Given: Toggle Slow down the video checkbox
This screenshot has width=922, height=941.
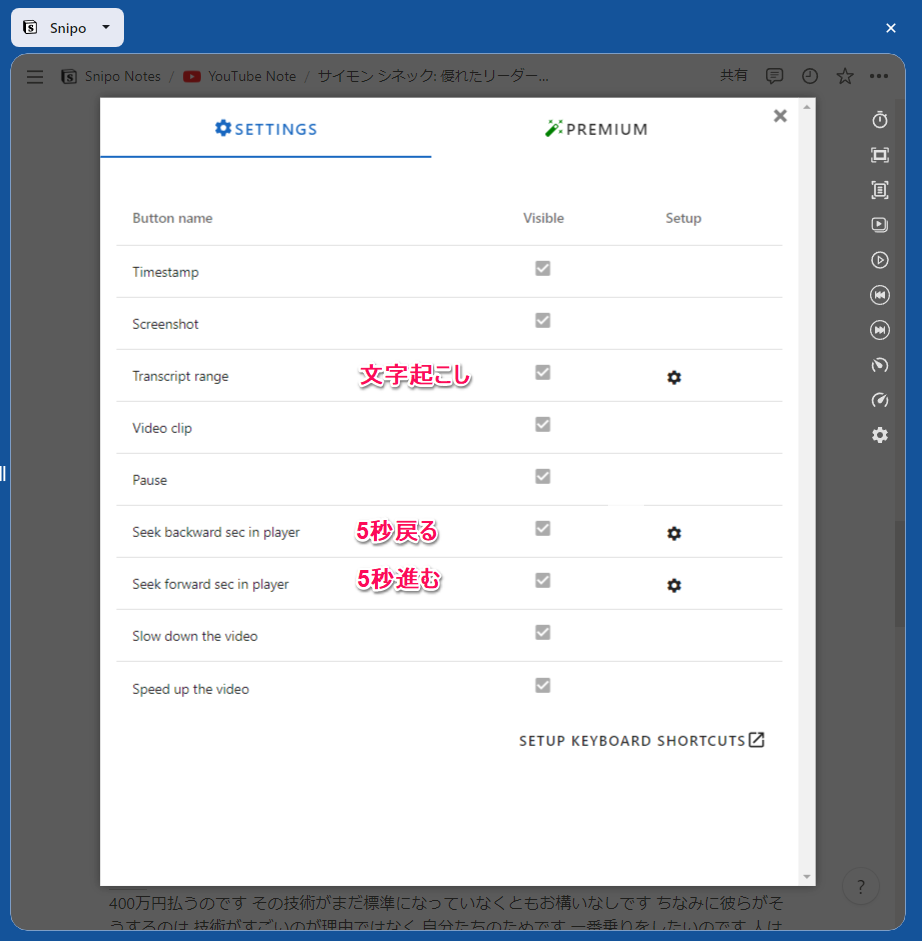Looking at the screenshot, I should 543,633.
